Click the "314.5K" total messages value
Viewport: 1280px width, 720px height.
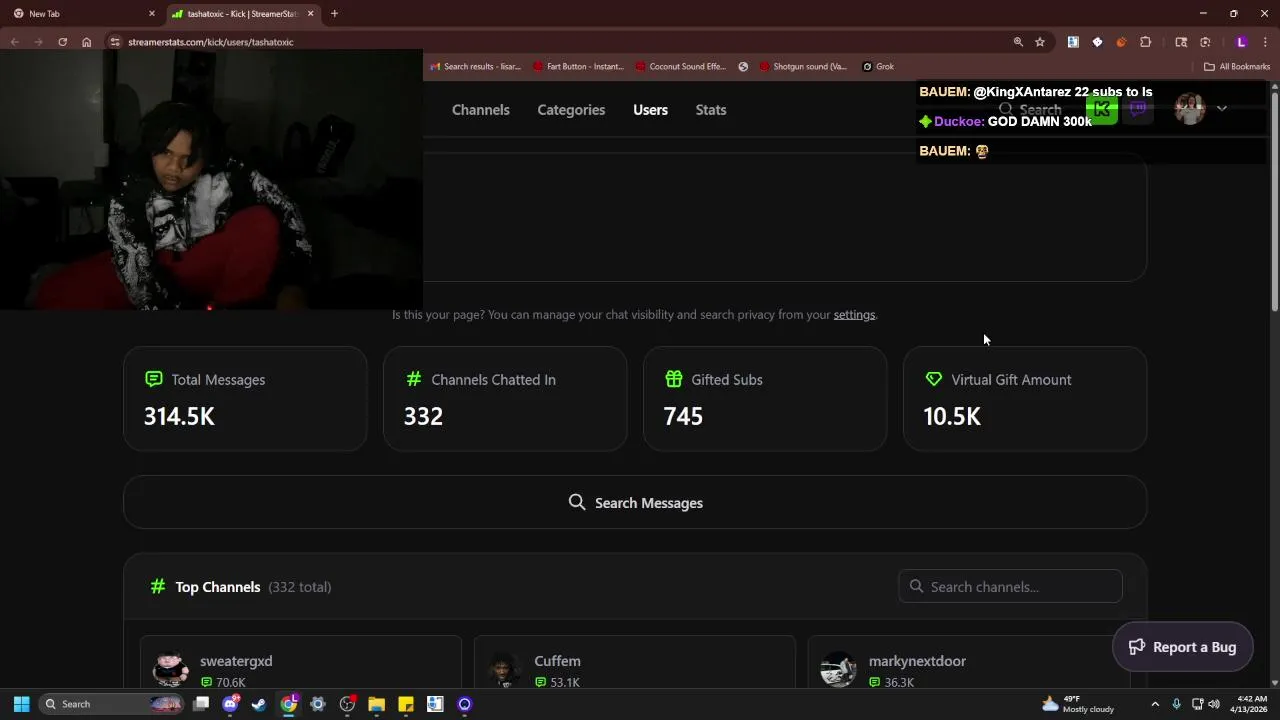click(179, 416)
